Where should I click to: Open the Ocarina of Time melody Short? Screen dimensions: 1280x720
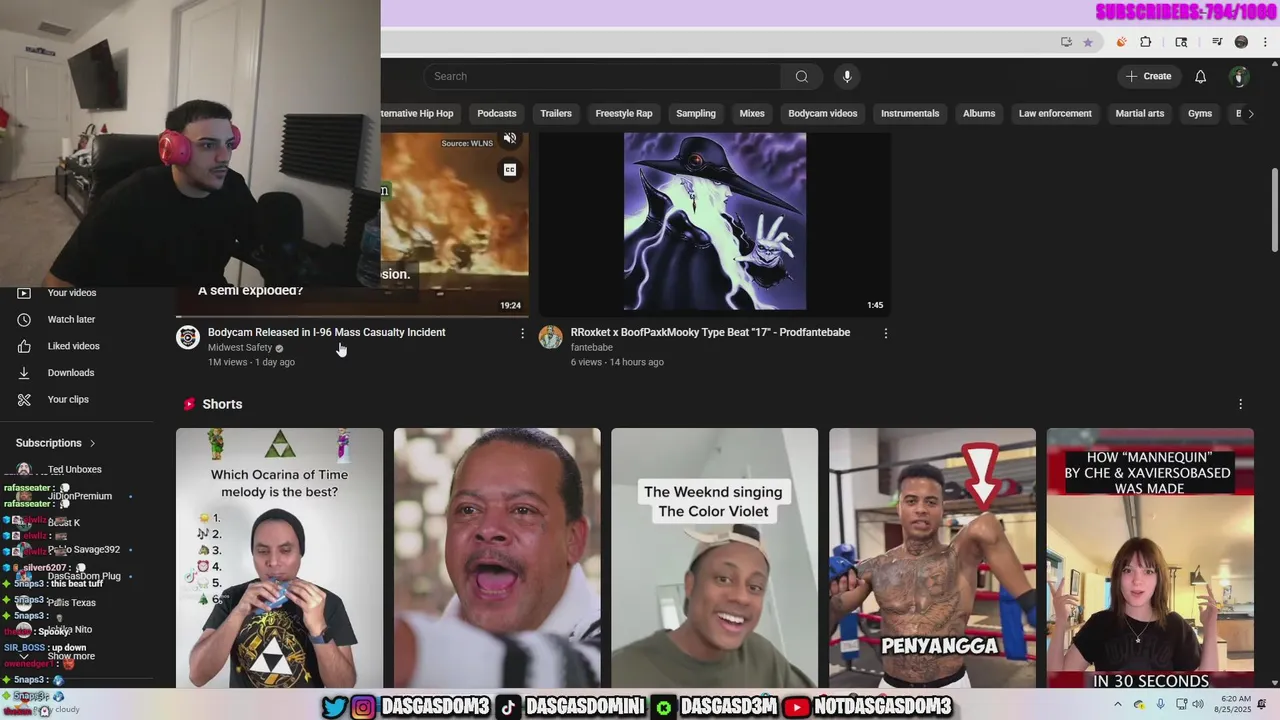pos(279,558)
